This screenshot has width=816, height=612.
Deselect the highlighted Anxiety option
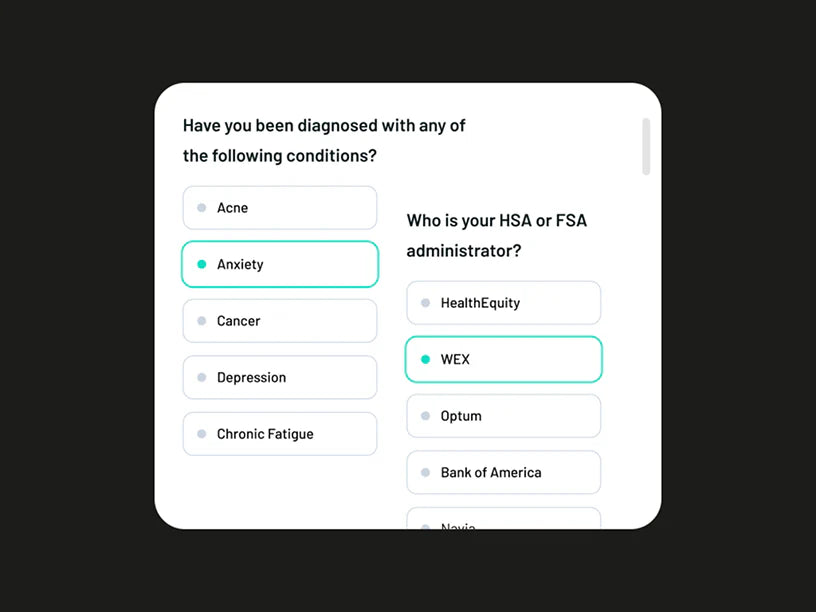pos(279,264)
